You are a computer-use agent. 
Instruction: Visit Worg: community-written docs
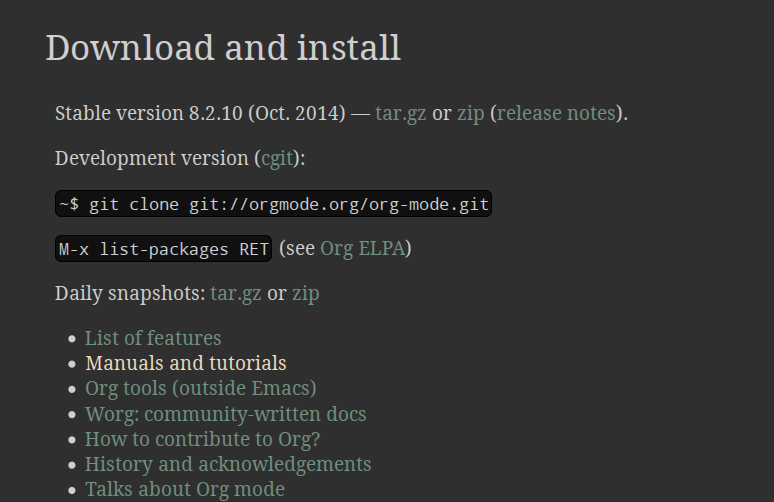[x=225, y=414]
